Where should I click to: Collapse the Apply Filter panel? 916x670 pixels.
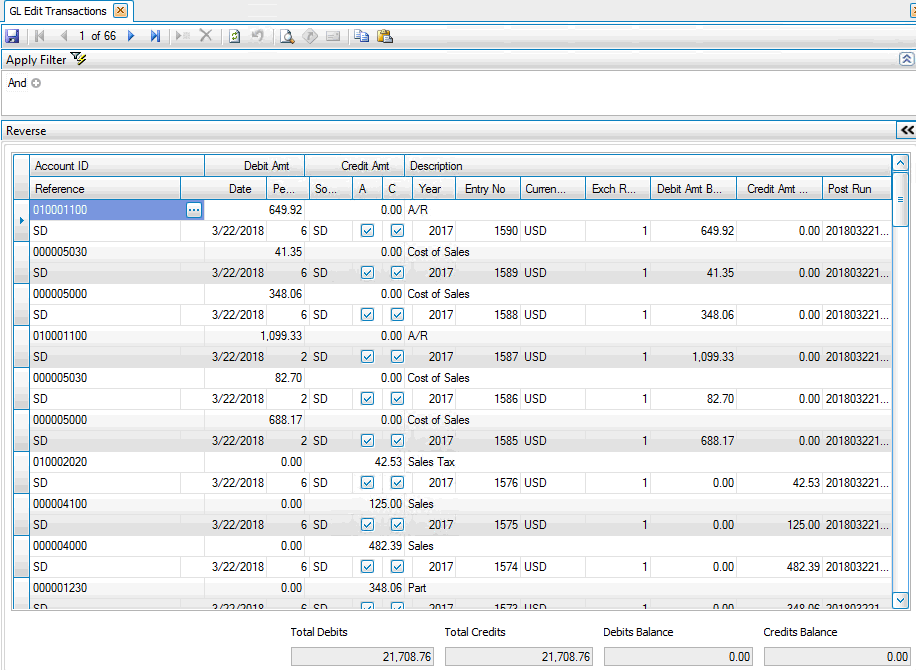click(906, 59)
